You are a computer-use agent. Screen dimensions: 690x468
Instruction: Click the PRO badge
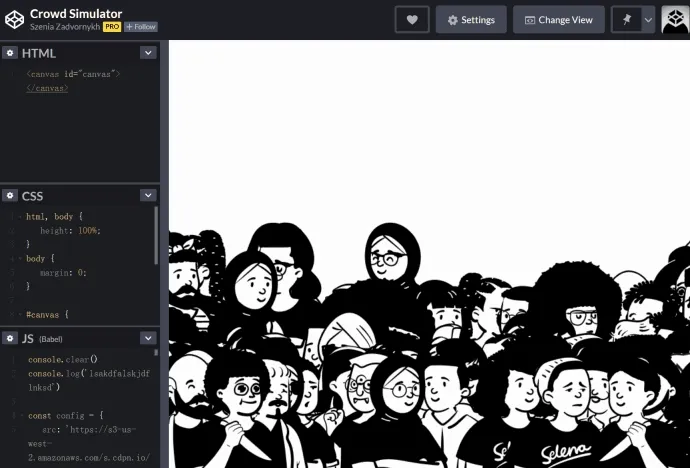pyautogui.click(x=112, y=27)
